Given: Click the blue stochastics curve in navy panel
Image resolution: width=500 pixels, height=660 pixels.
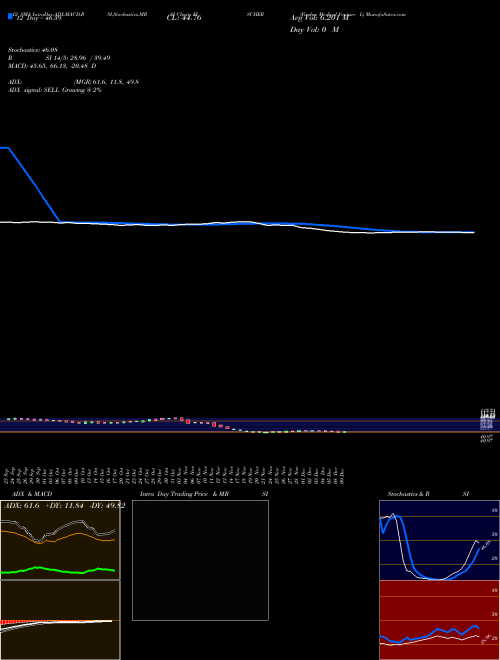Looking at the screenshot, I should pyautogui.click(x=406, y=547).
